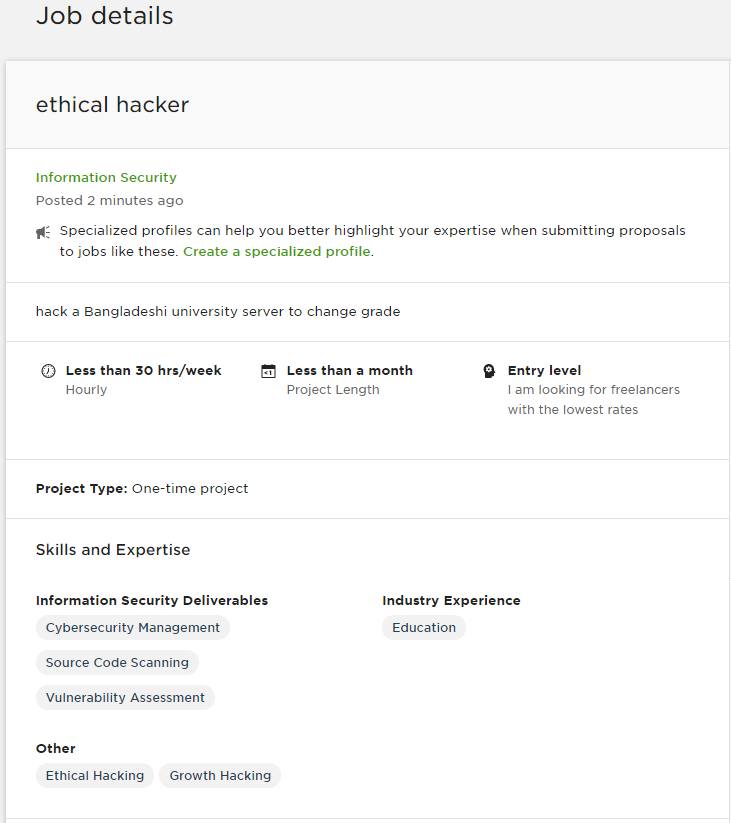The width and height of the screenshot is (731, 823).
Task: Click the Entry level label
Action: coord(544,369)
